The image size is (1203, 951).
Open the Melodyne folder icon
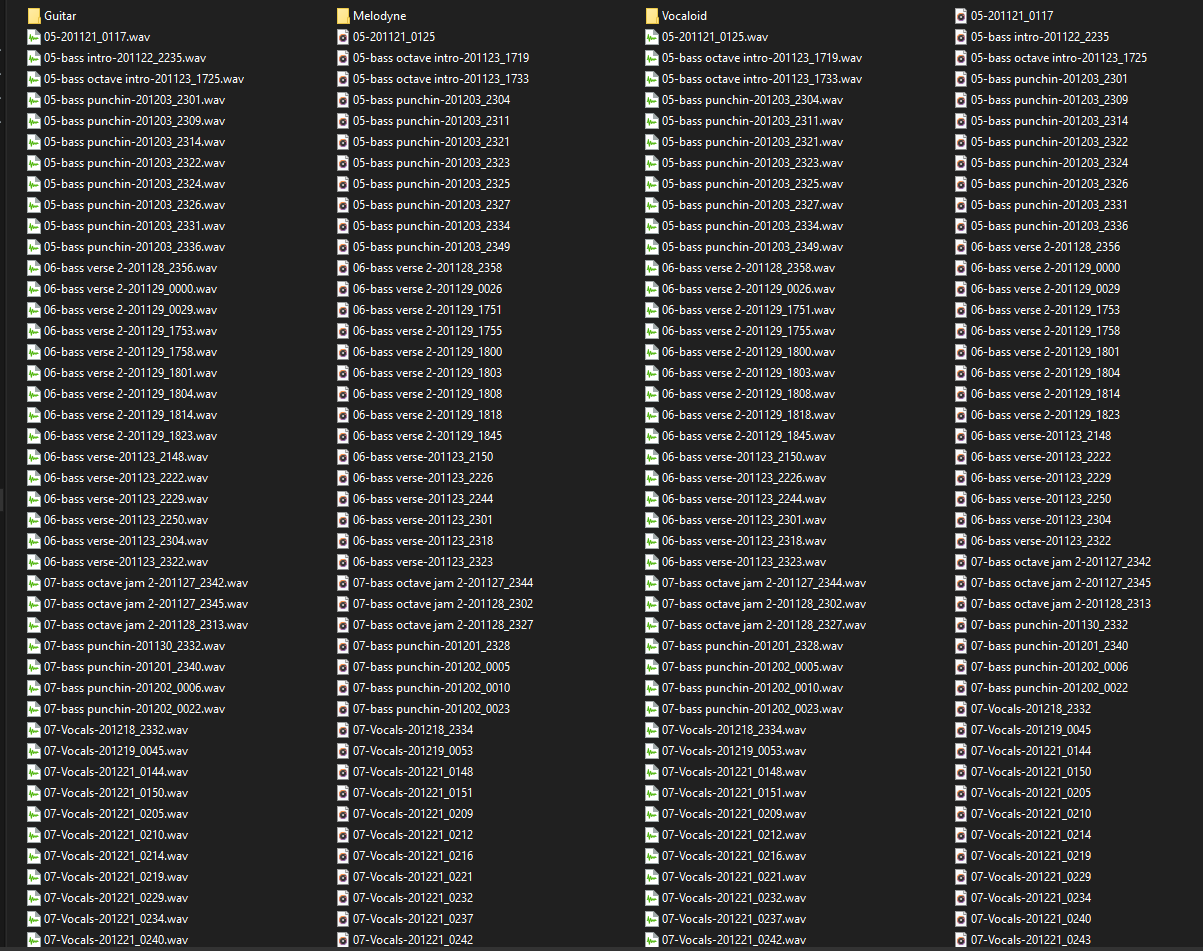(x=343, y=16)
